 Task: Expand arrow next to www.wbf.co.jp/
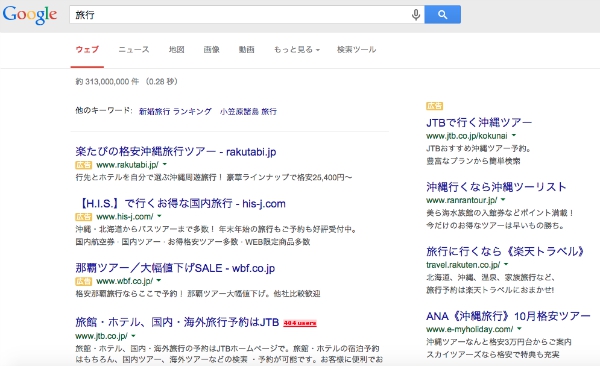point(159,281)
